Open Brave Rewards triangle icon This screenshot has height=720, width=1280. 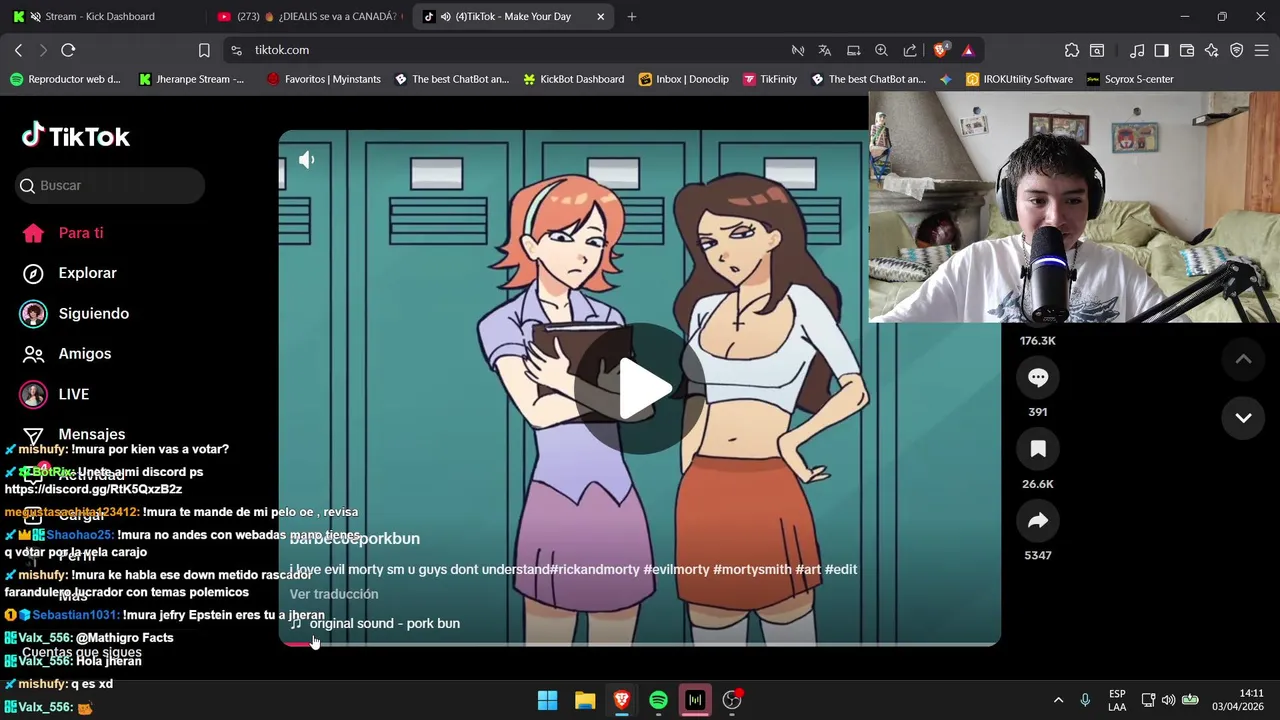click(968, 50)
